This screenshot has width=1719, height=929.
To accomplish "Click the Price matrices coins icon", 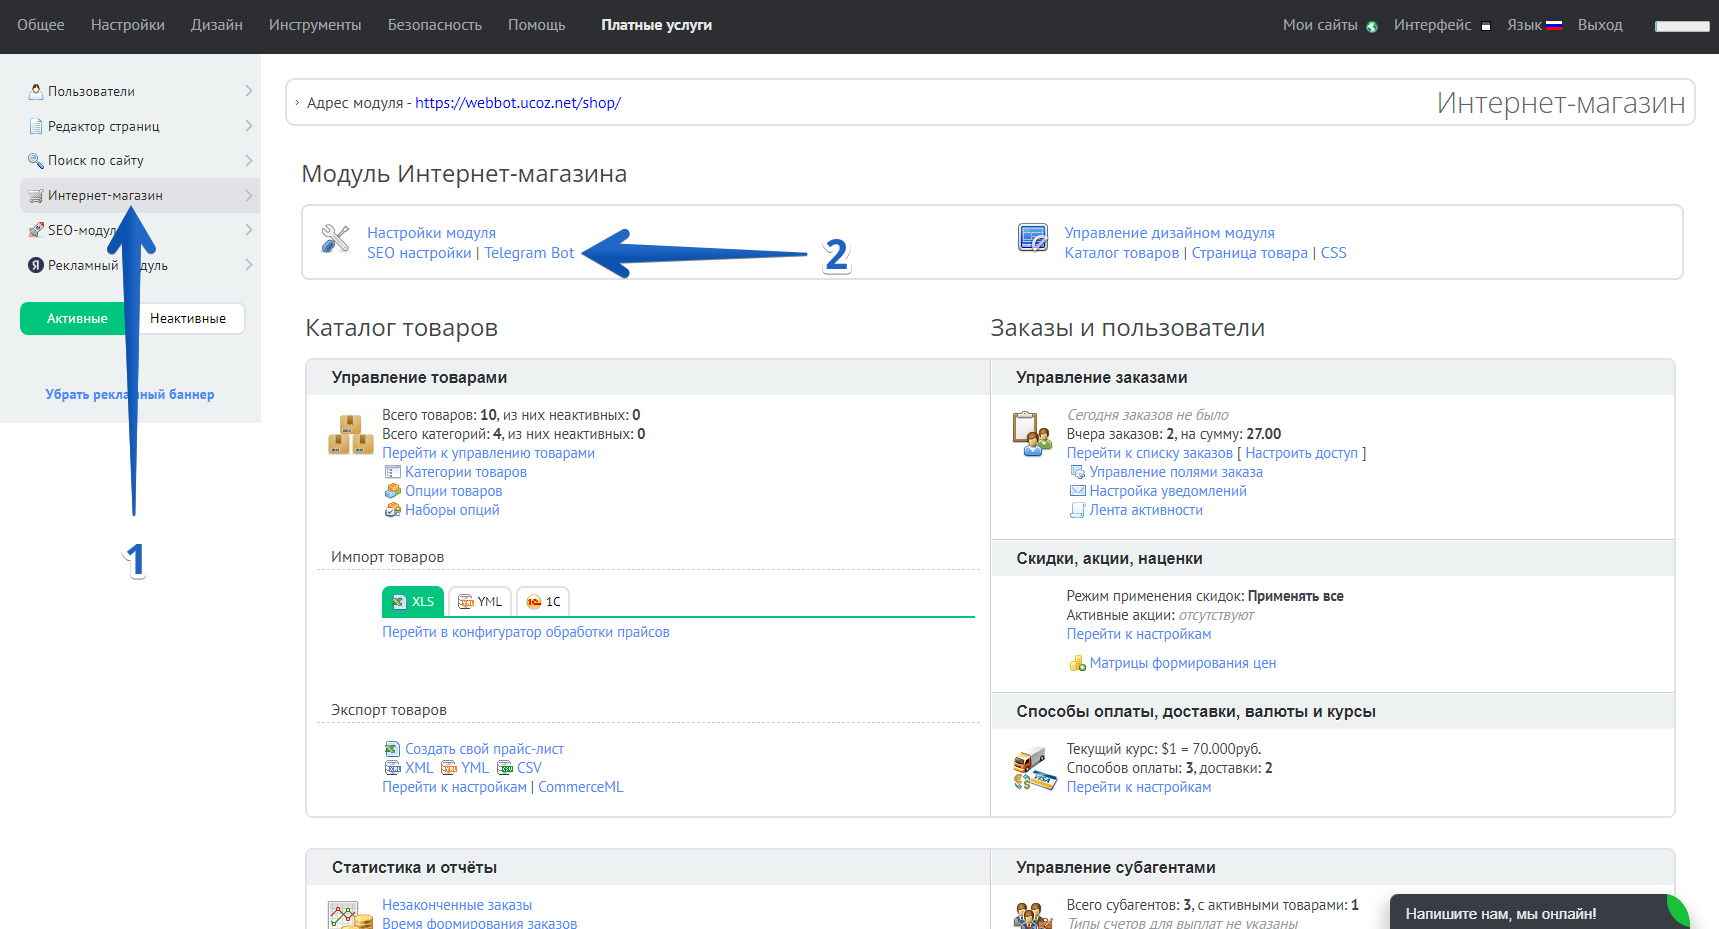I will pos(1077,664).
